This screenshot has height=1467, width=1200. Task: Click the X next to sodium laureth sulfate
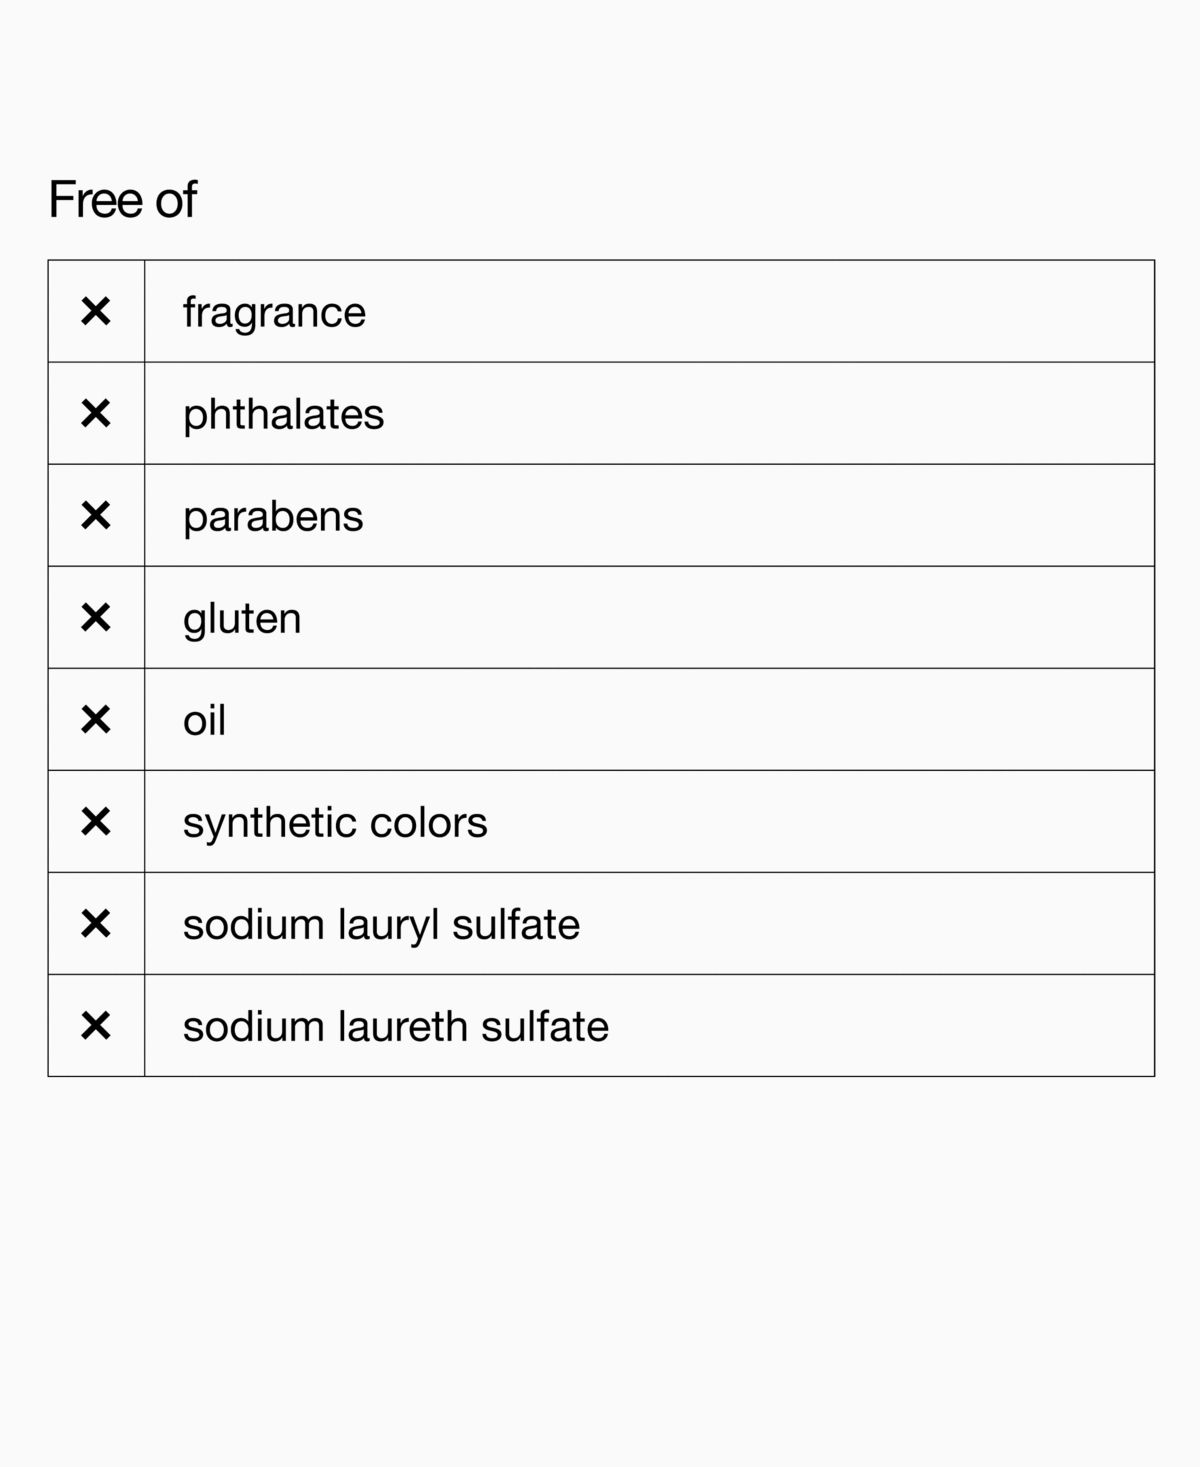(96, 1026)
